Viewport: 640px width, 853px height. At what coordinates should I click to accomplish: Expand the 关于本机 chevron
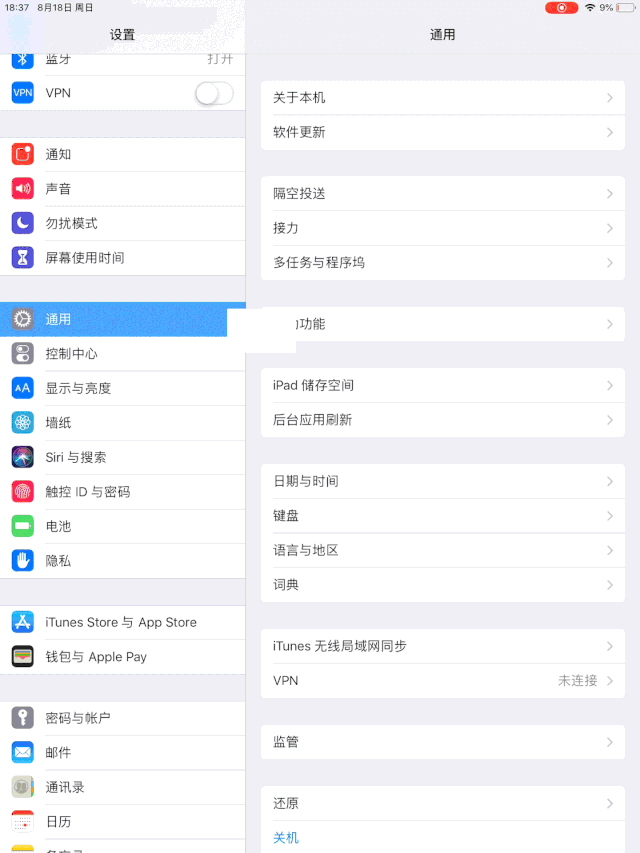(x=610, y=98)
